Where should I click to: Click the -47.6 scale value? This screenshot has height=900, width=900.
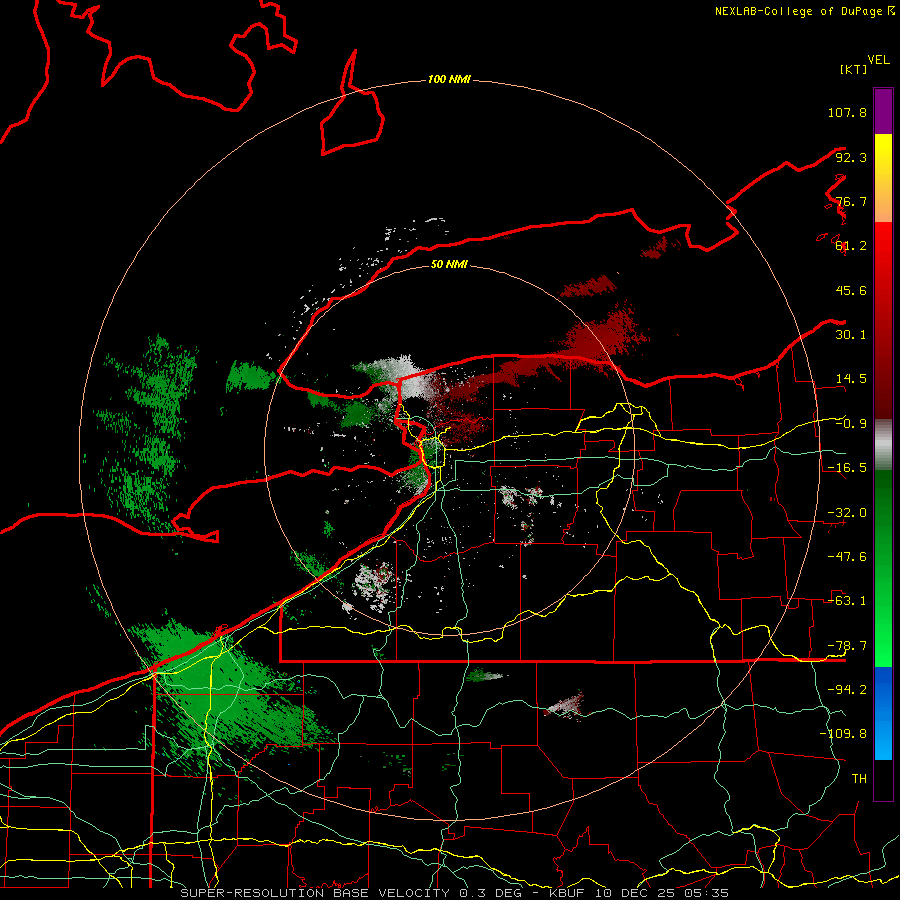click(847, 557)
